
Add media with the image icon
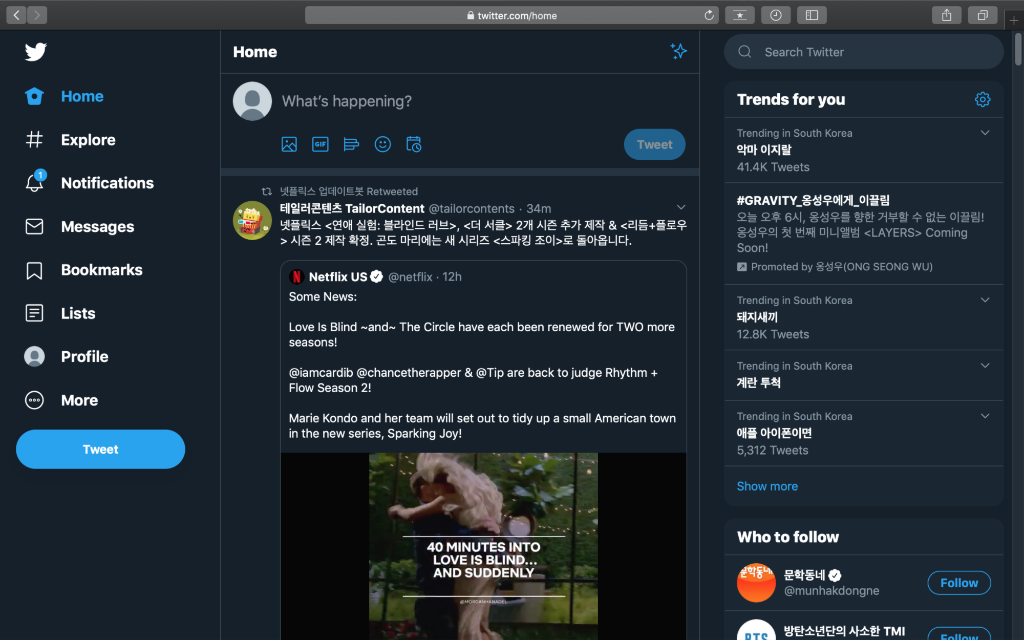289,144
